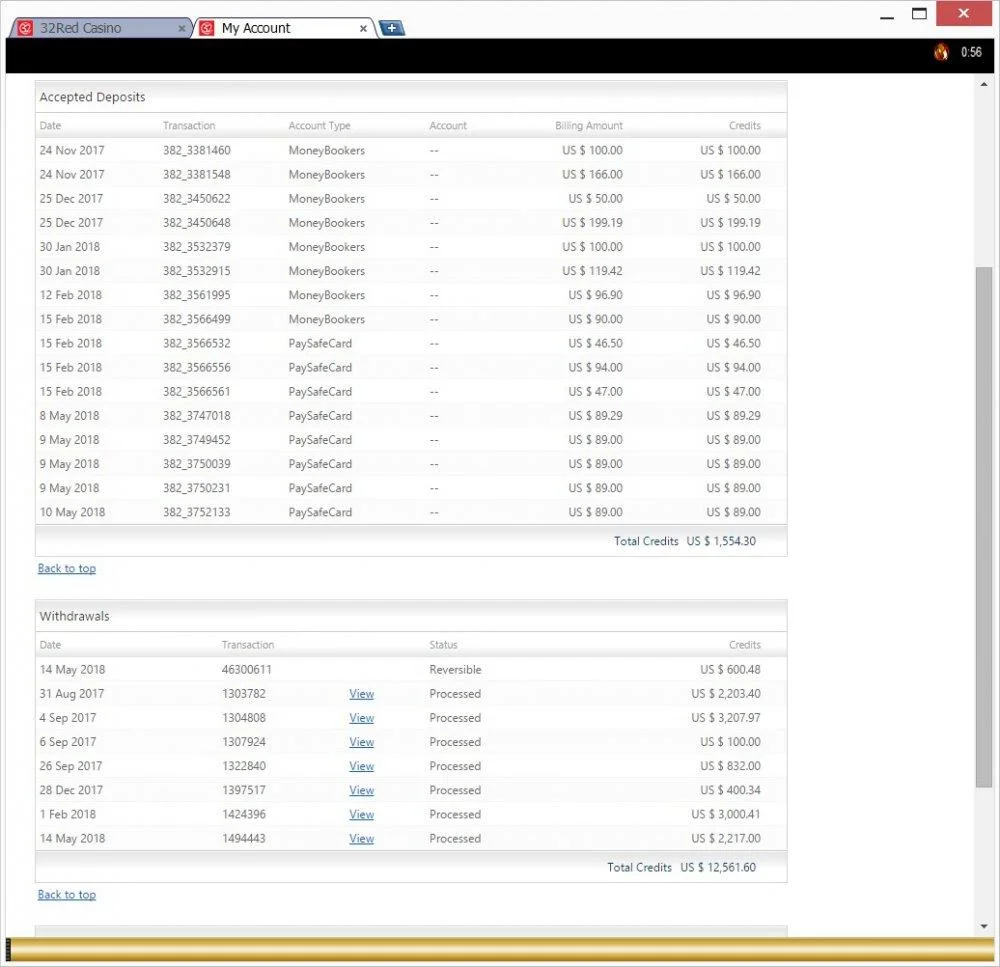Select deposit transaction 382_3381548
The height and width of the screenshot is (967, 1000).
click(196, 175)
